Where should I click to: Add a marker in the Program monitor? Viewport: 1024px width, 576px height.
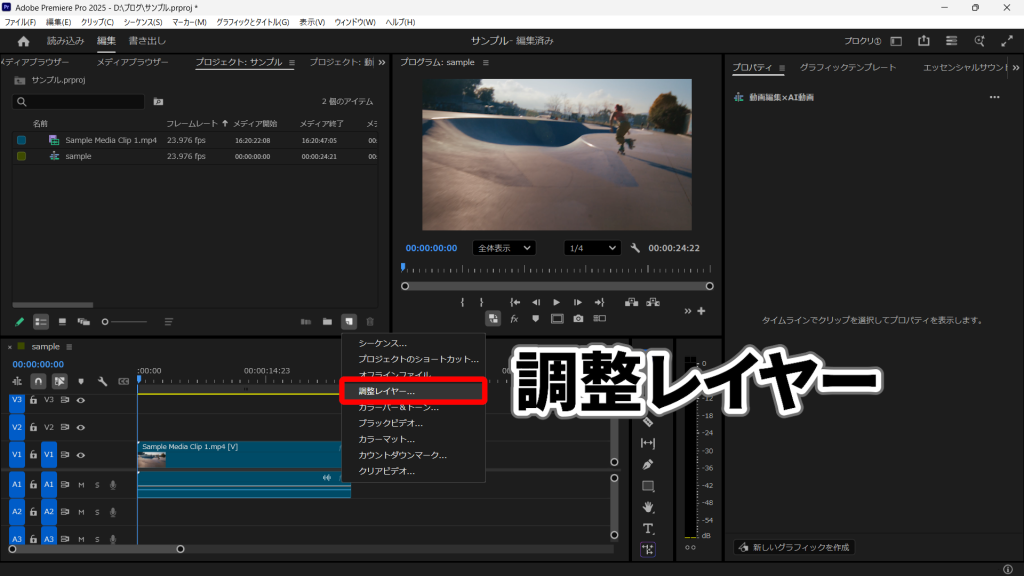pos(536,318)
